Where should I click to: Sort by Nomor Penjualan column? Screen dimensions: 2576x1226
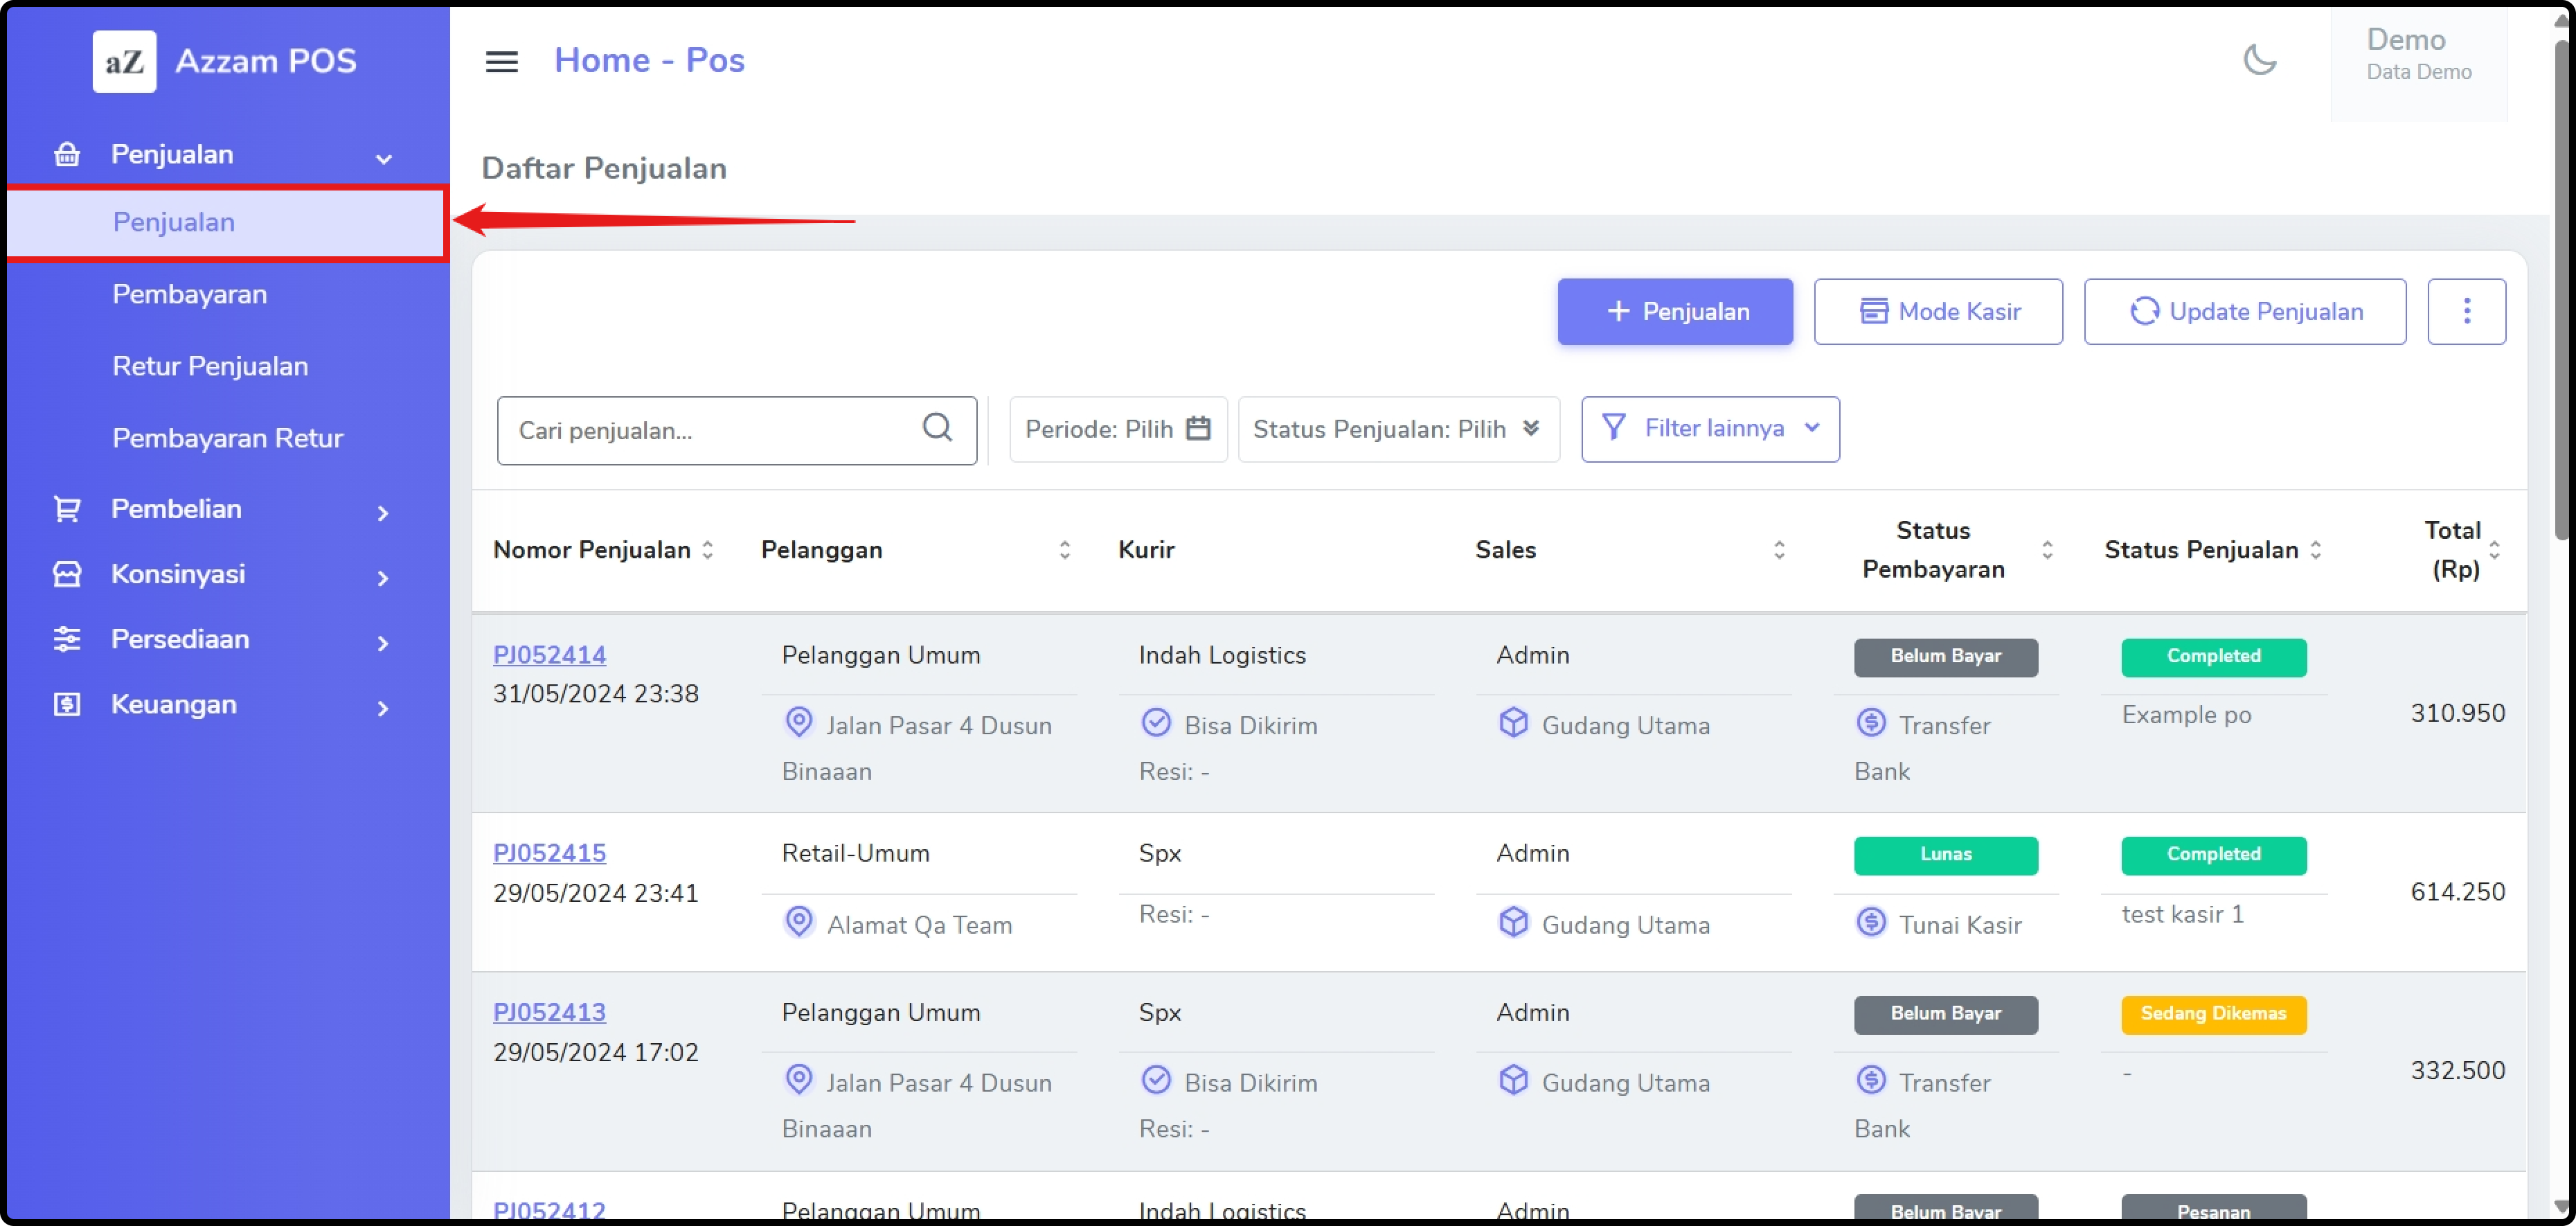(707, 550)
